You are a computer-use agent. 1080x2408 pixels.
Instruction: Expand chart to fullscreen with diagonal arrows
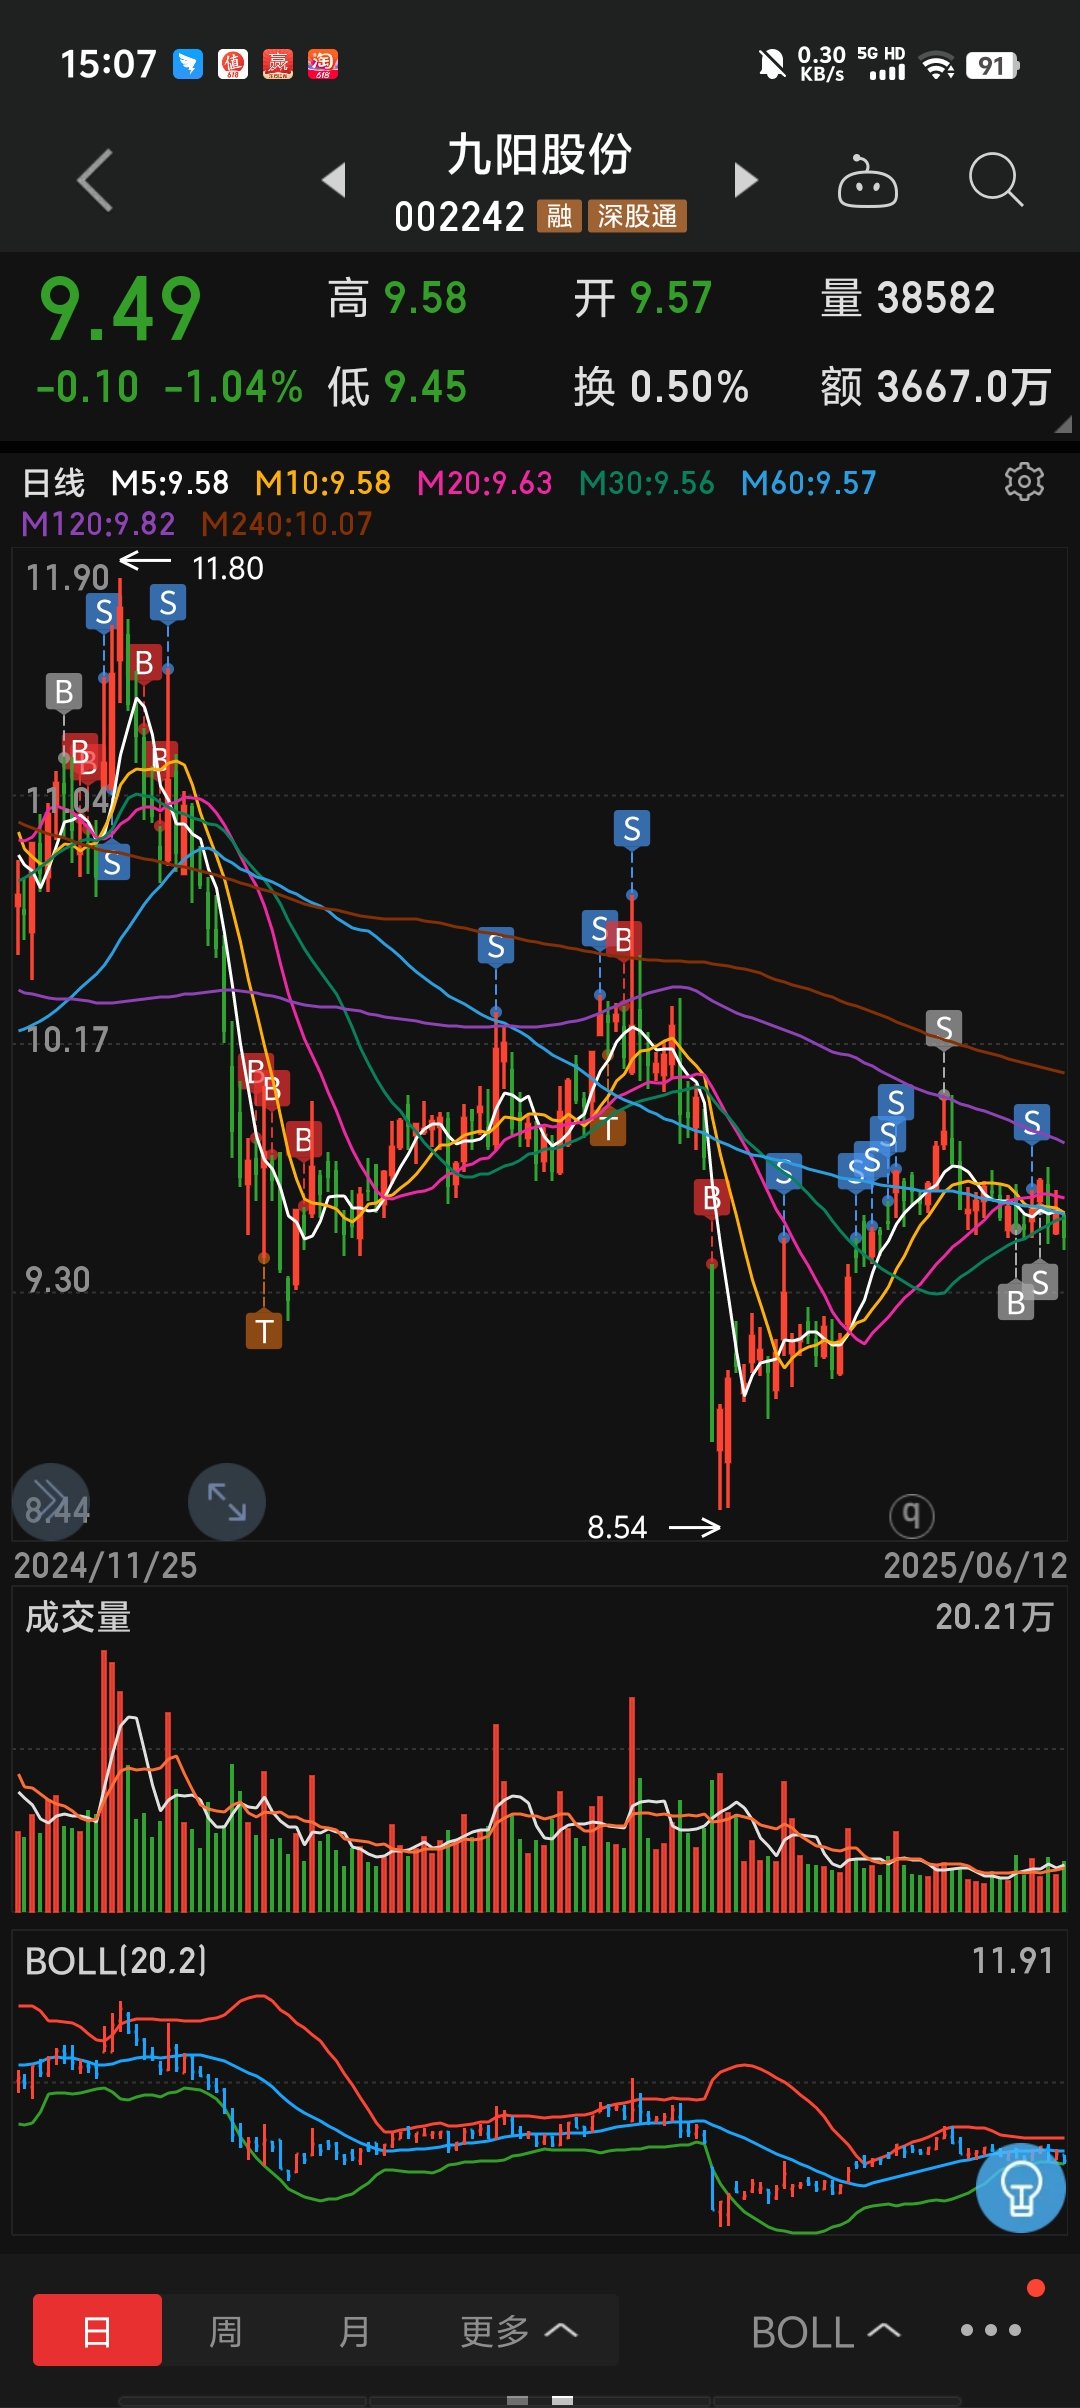(227, 1501)
